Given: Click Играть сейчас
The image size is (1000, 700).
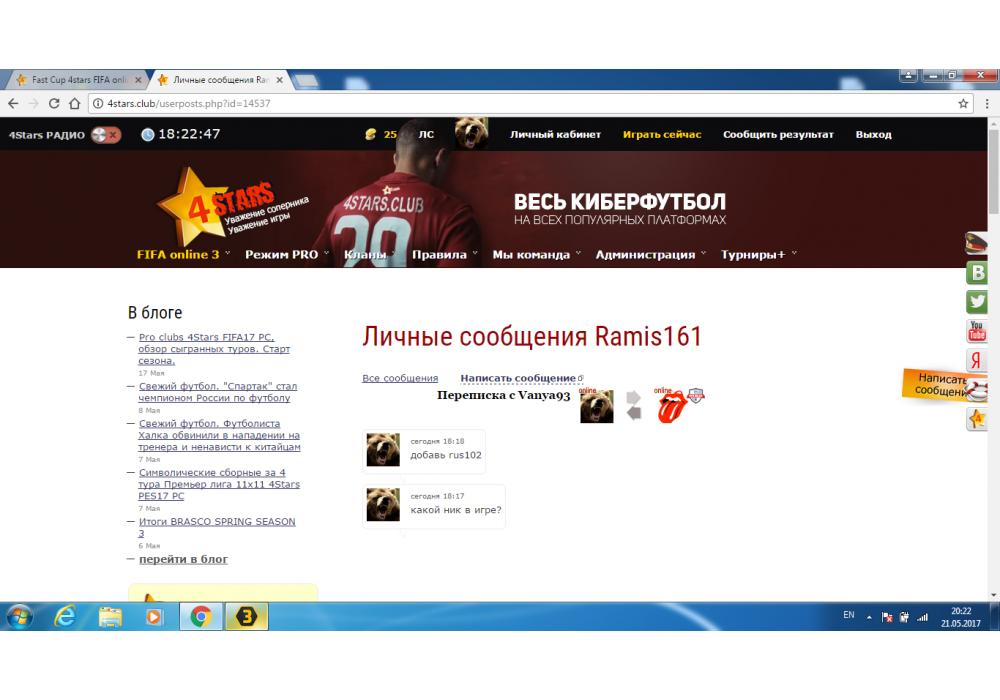Looking at the screenshot, I should pyautogui.click(x=662, y=135).
